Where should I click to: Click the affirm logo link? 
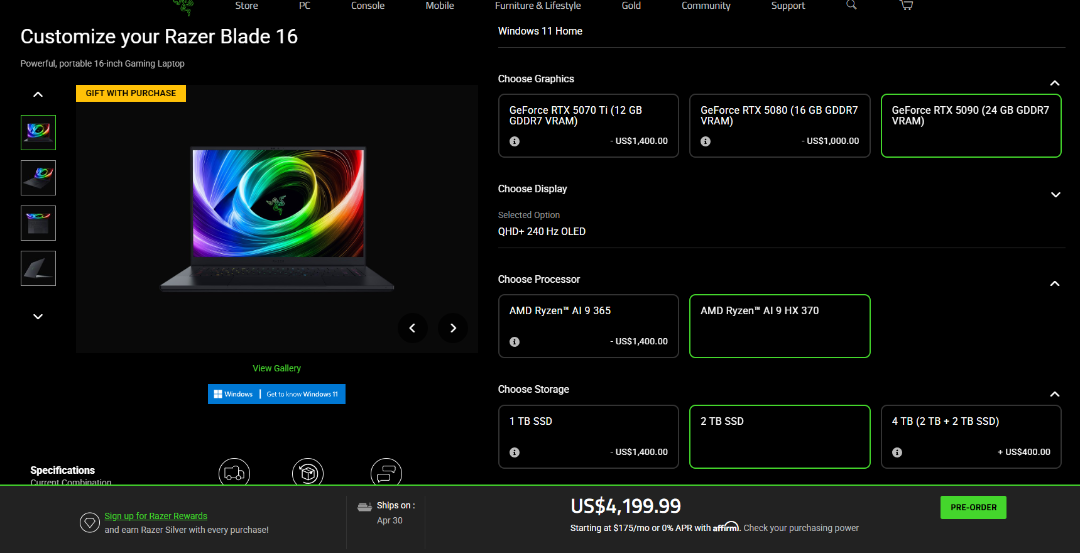[726, 527]
